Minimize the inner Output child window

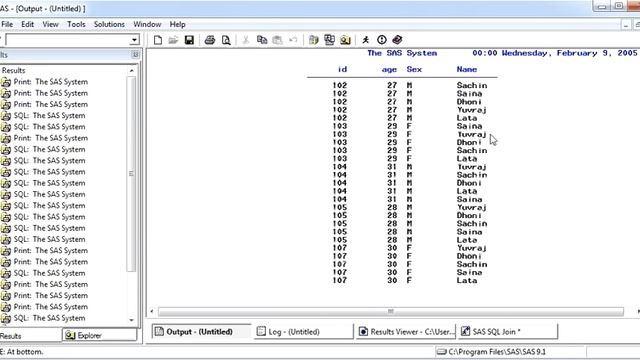[x=626, y=25]
